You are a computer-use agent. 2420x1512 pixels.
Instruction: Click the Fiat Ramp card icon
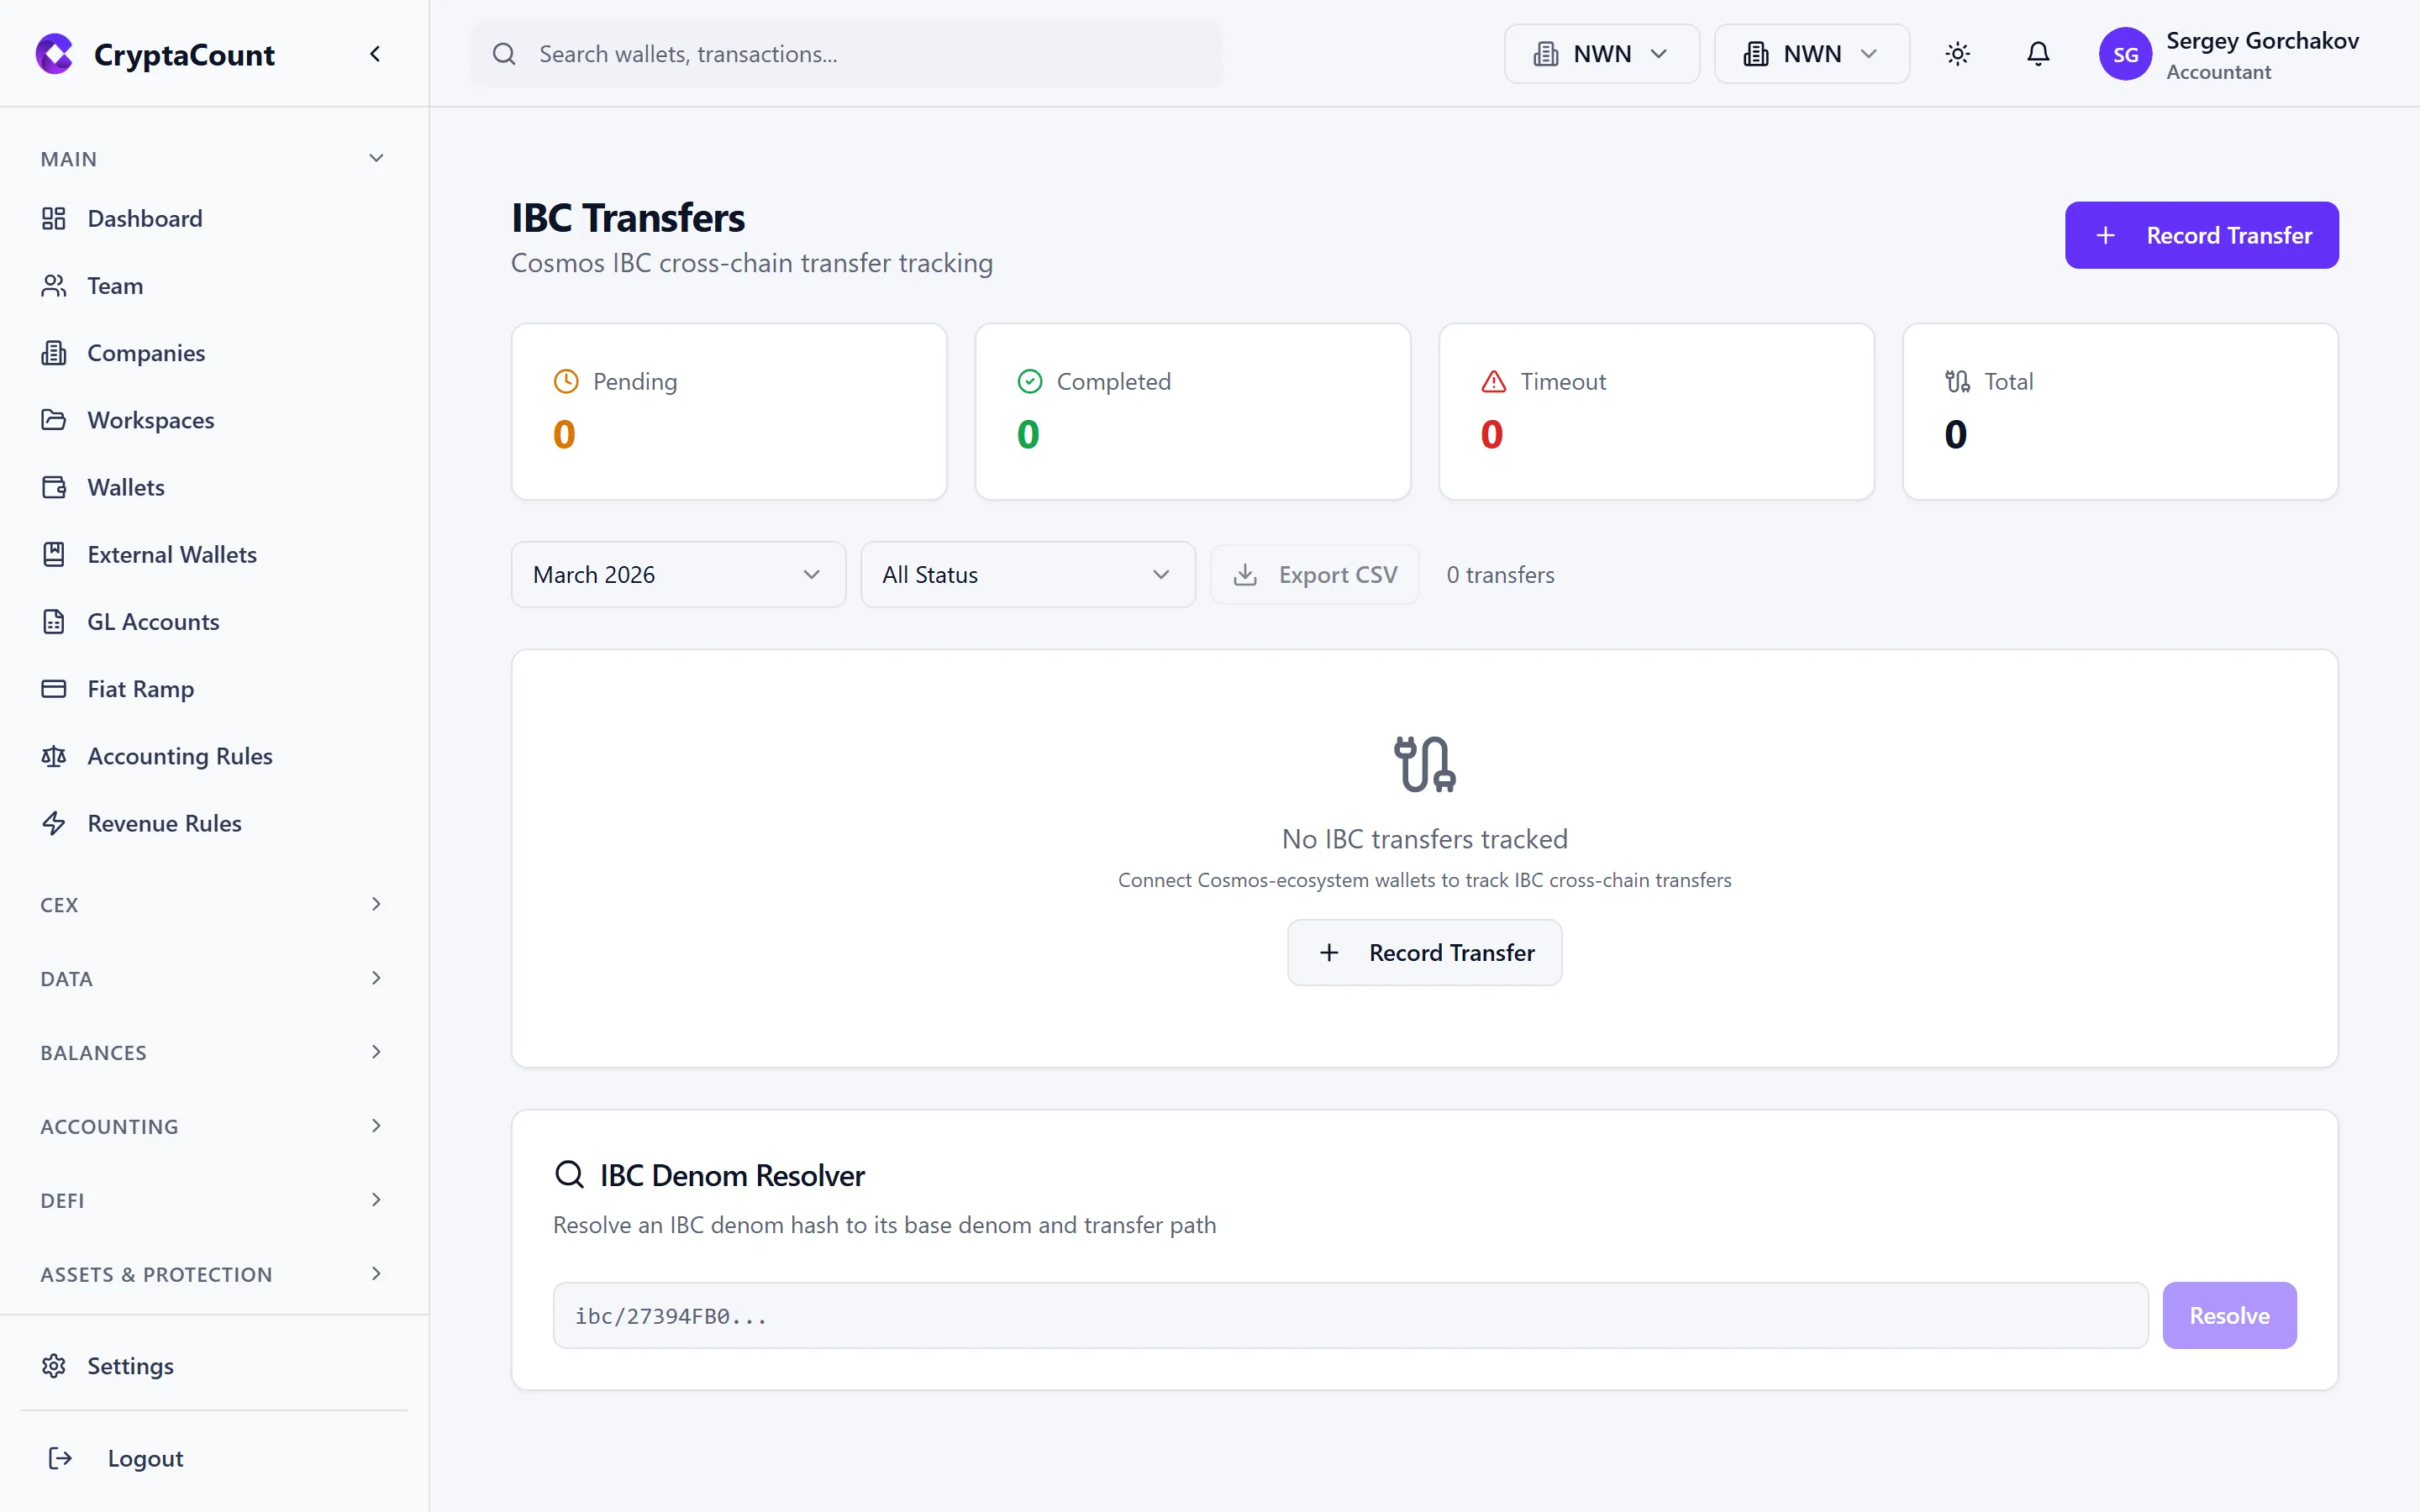point(54,689)
